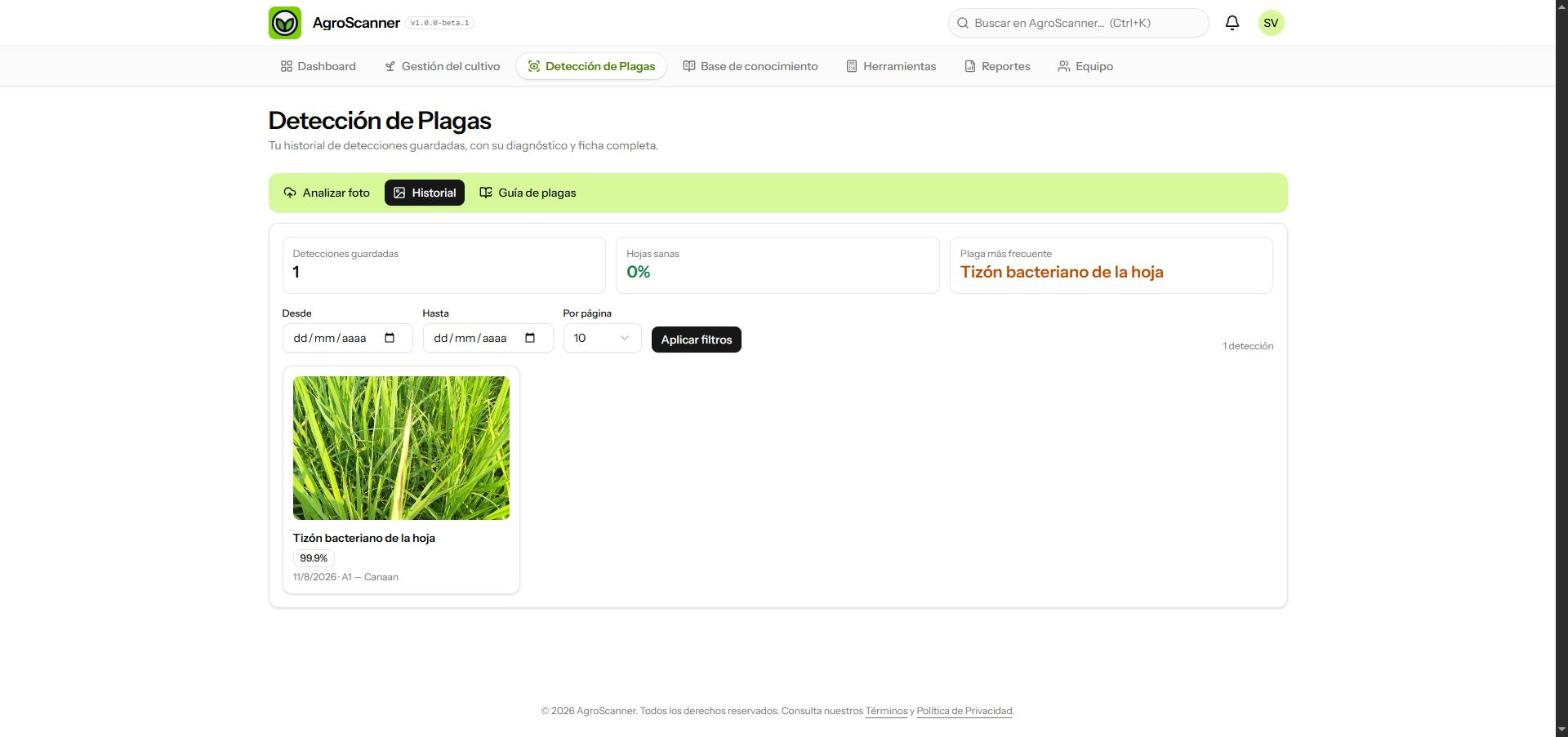This screenshot has width=1568, height=737.
Task: Open the Herramientas section
Action: [x=891, y=66]
